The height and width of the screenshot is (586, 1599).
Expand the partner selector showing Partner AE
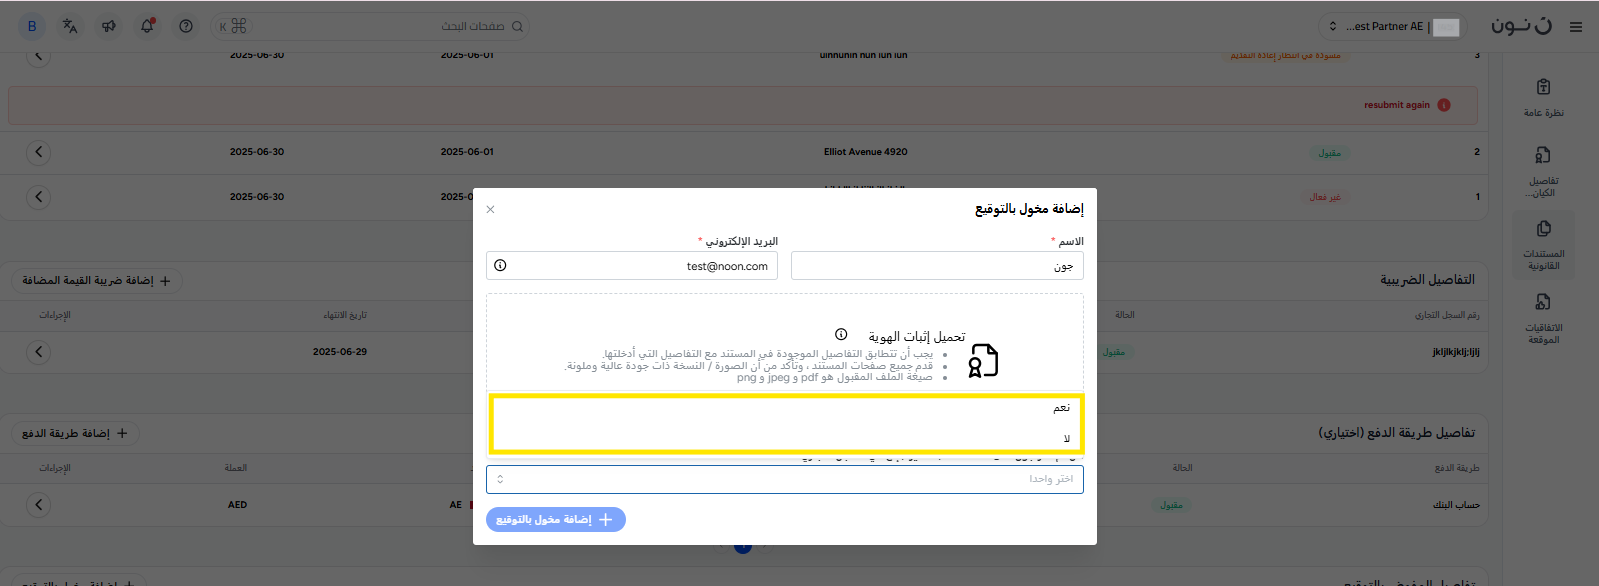(1378, 27)
